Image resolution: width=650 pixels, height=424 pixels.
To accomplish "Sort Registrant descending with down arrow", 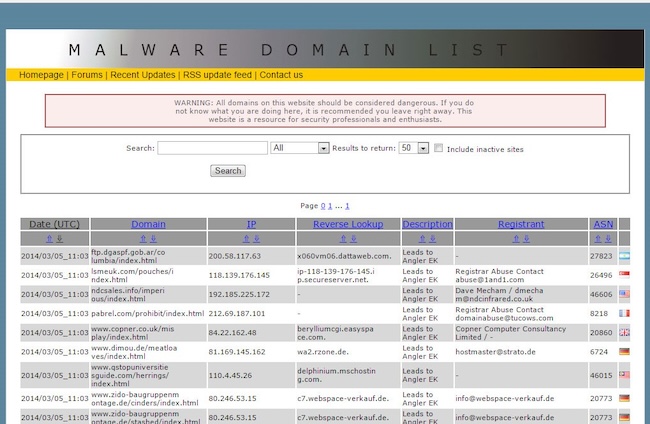I will [526, 239].
